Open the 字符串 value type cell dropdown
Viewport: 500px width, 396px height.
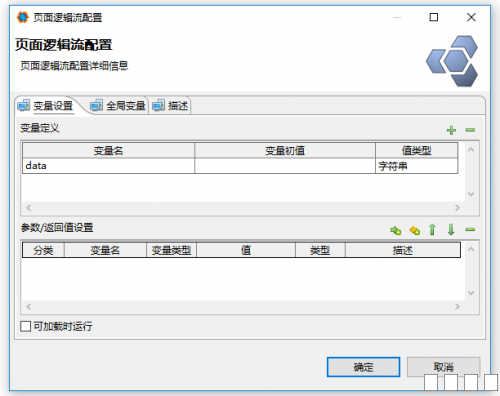tap(417, 166)
